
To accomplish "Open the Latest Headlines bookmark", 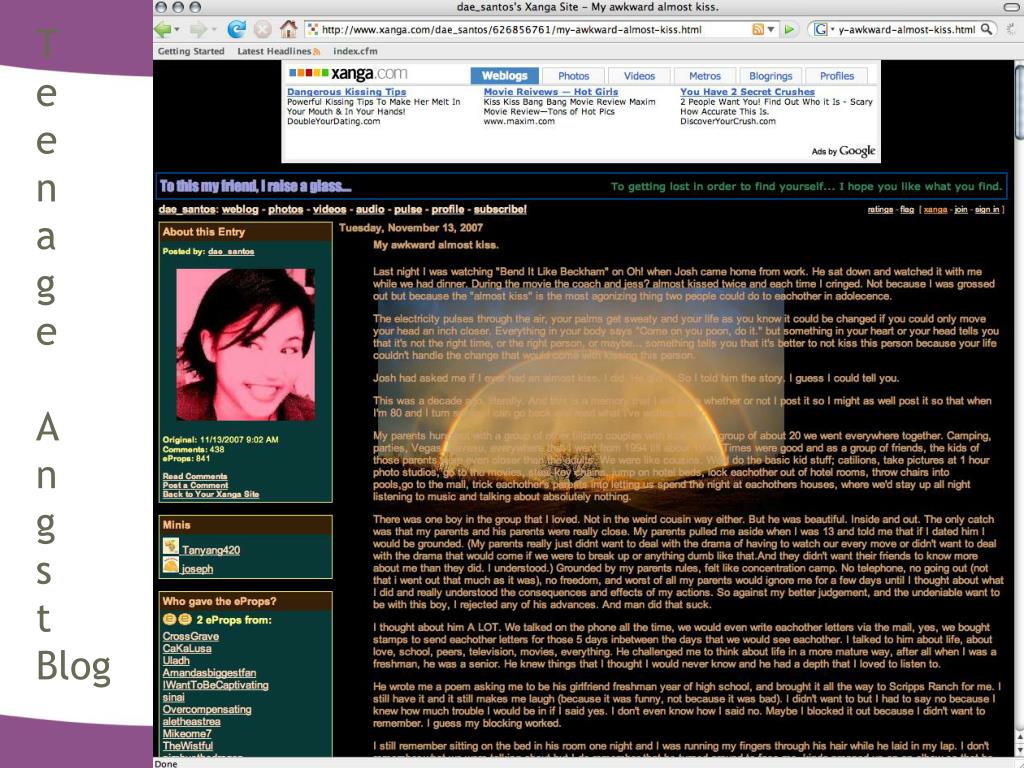I will click(x=278, y=51).
